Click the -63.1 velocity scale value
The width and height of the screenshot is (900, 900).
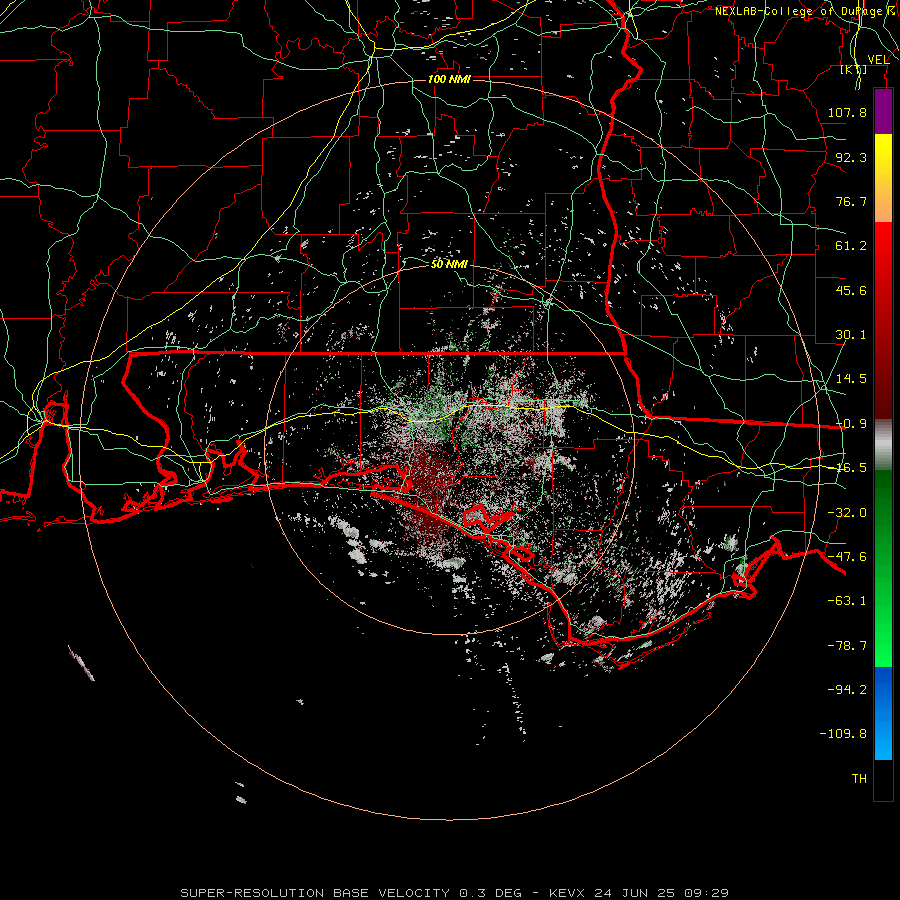point(847,601)
